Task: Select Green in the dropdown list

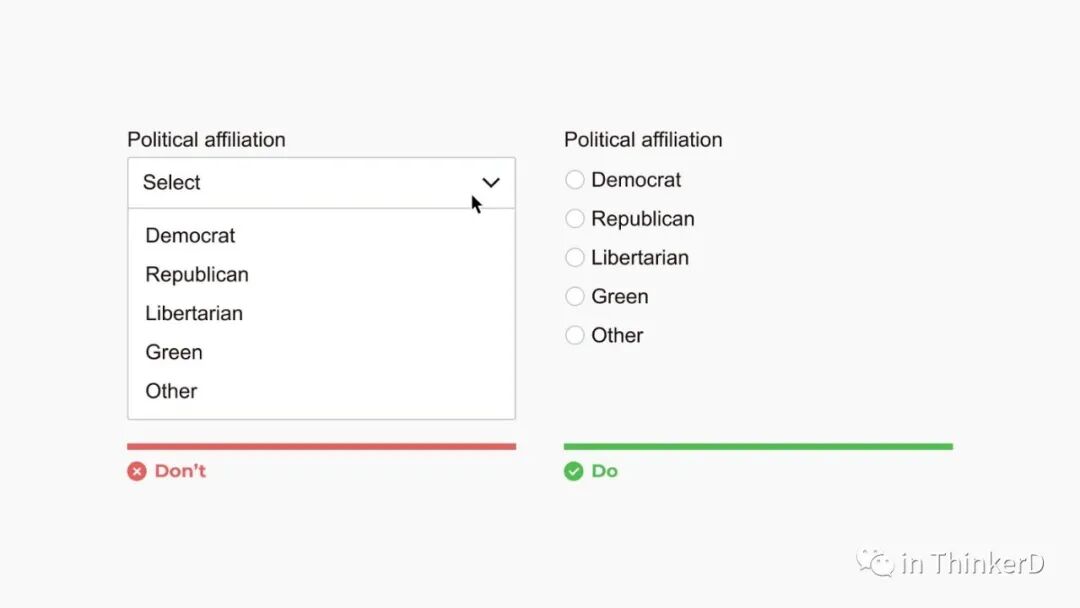Action: [x=174, y=353]
